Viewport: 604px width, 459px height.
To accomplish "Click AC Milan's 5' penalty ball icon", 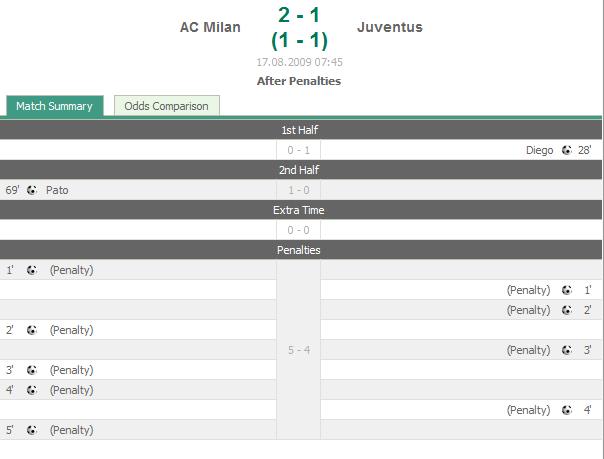I will point(32,430).
